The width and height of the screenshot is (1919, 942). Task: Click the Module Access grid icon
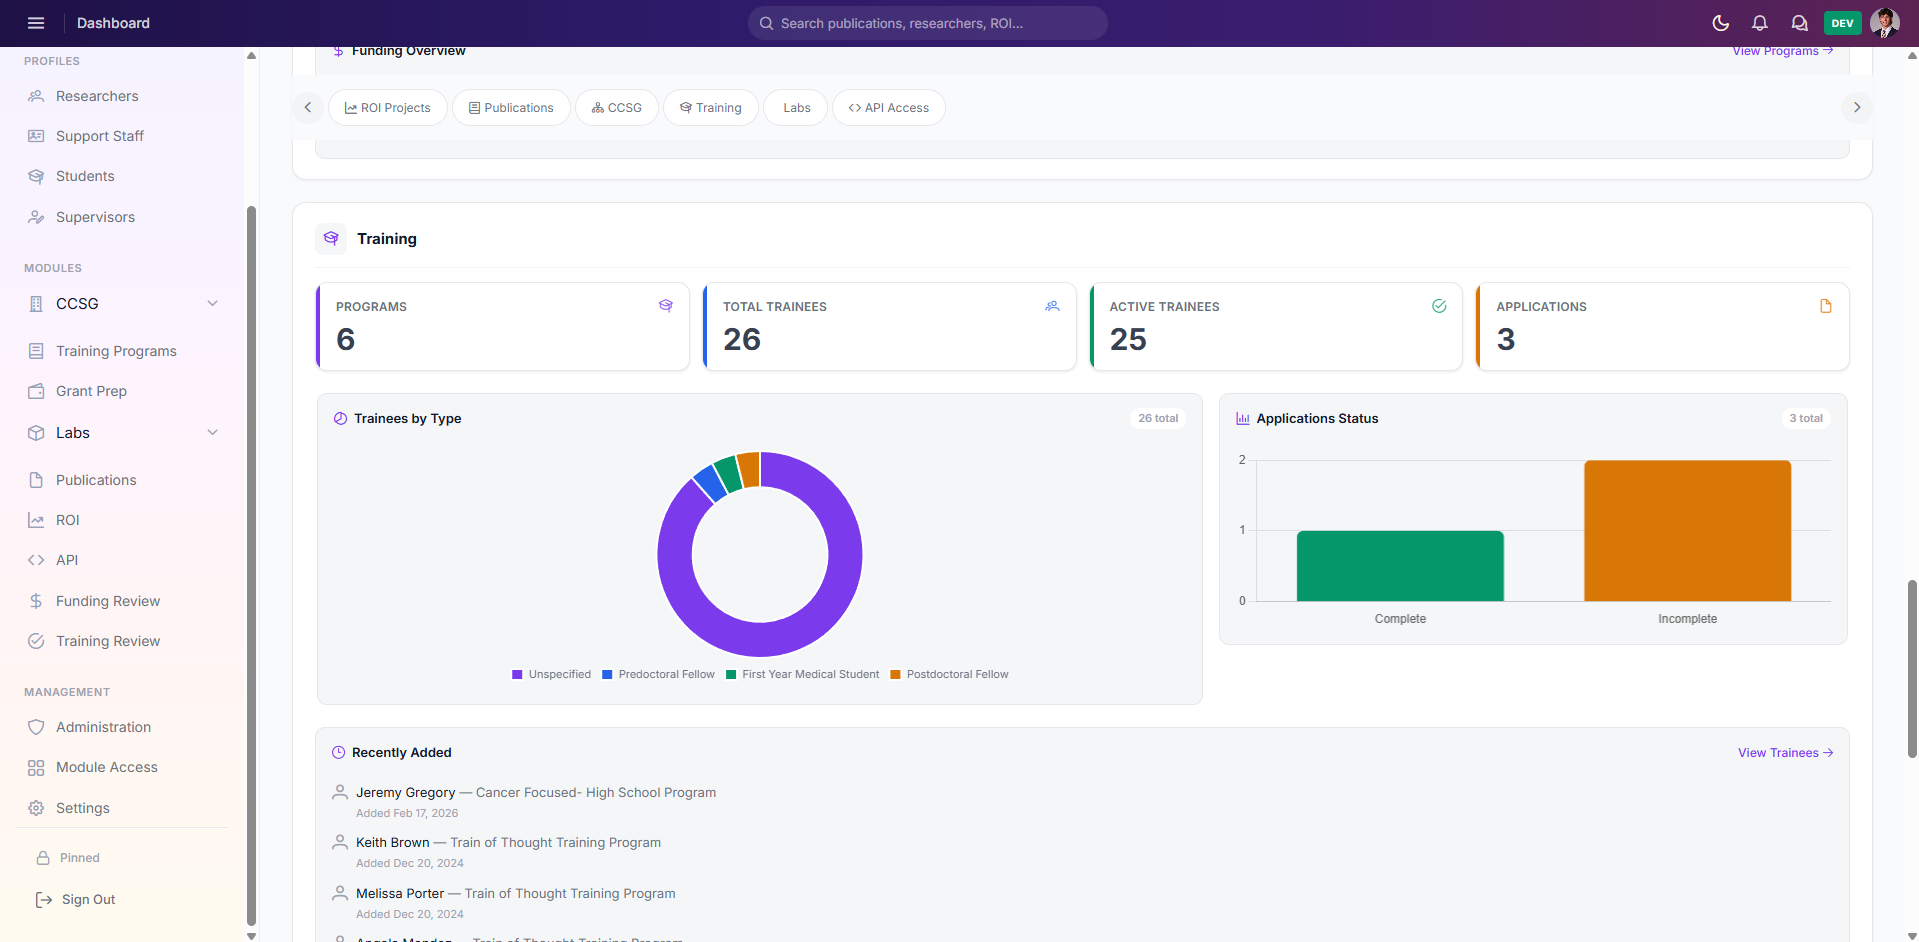tap(36, 768)
